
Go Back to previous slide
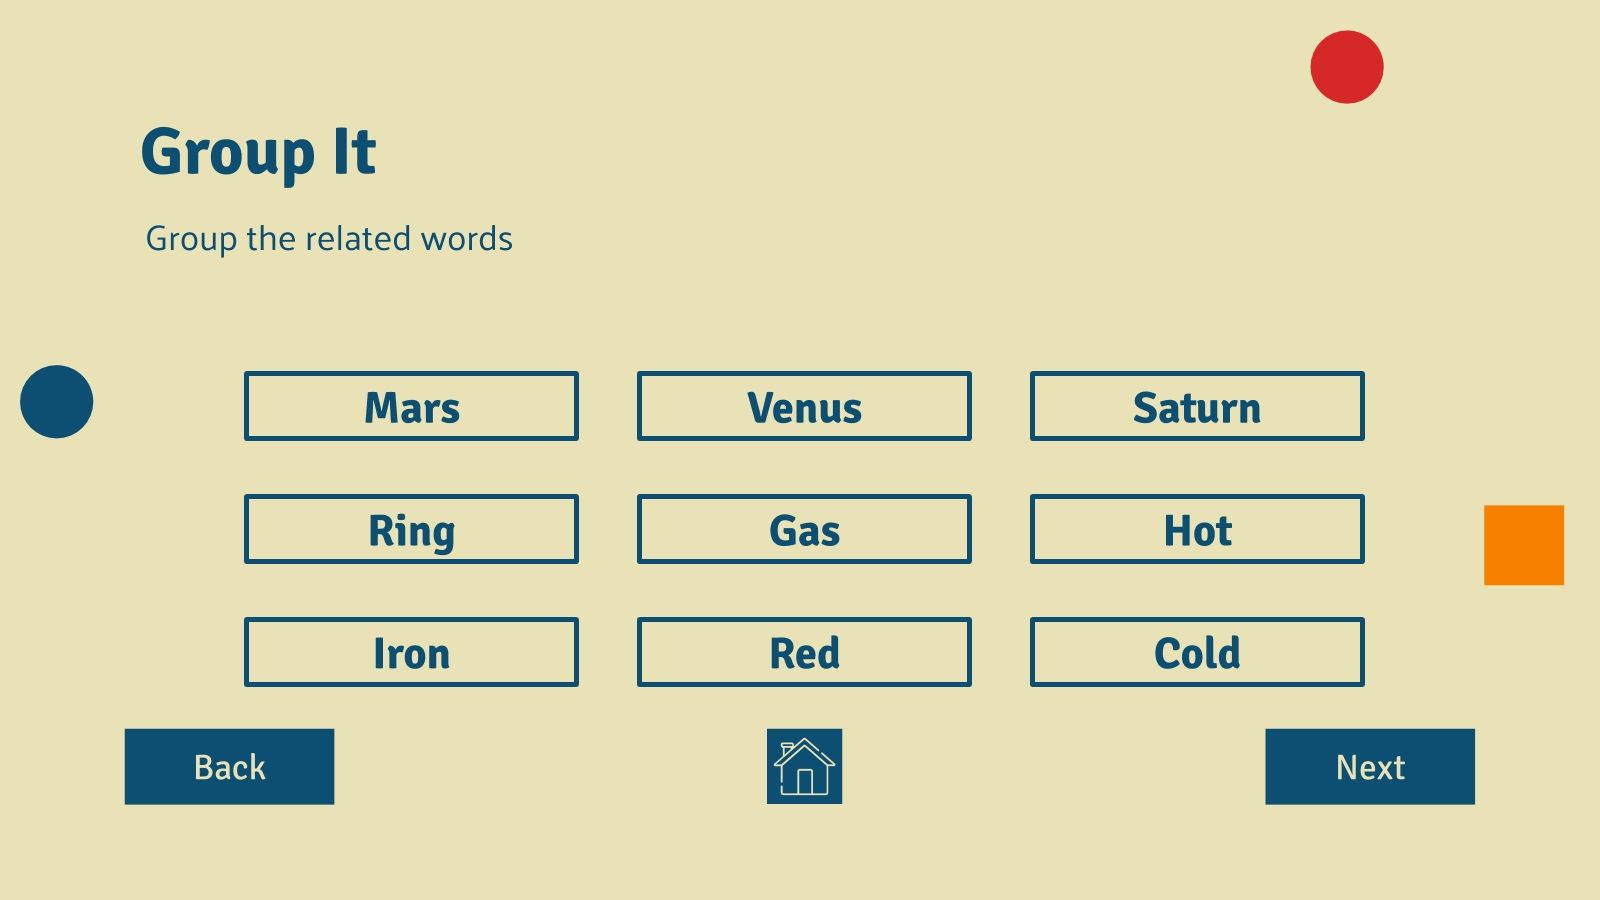229,766
